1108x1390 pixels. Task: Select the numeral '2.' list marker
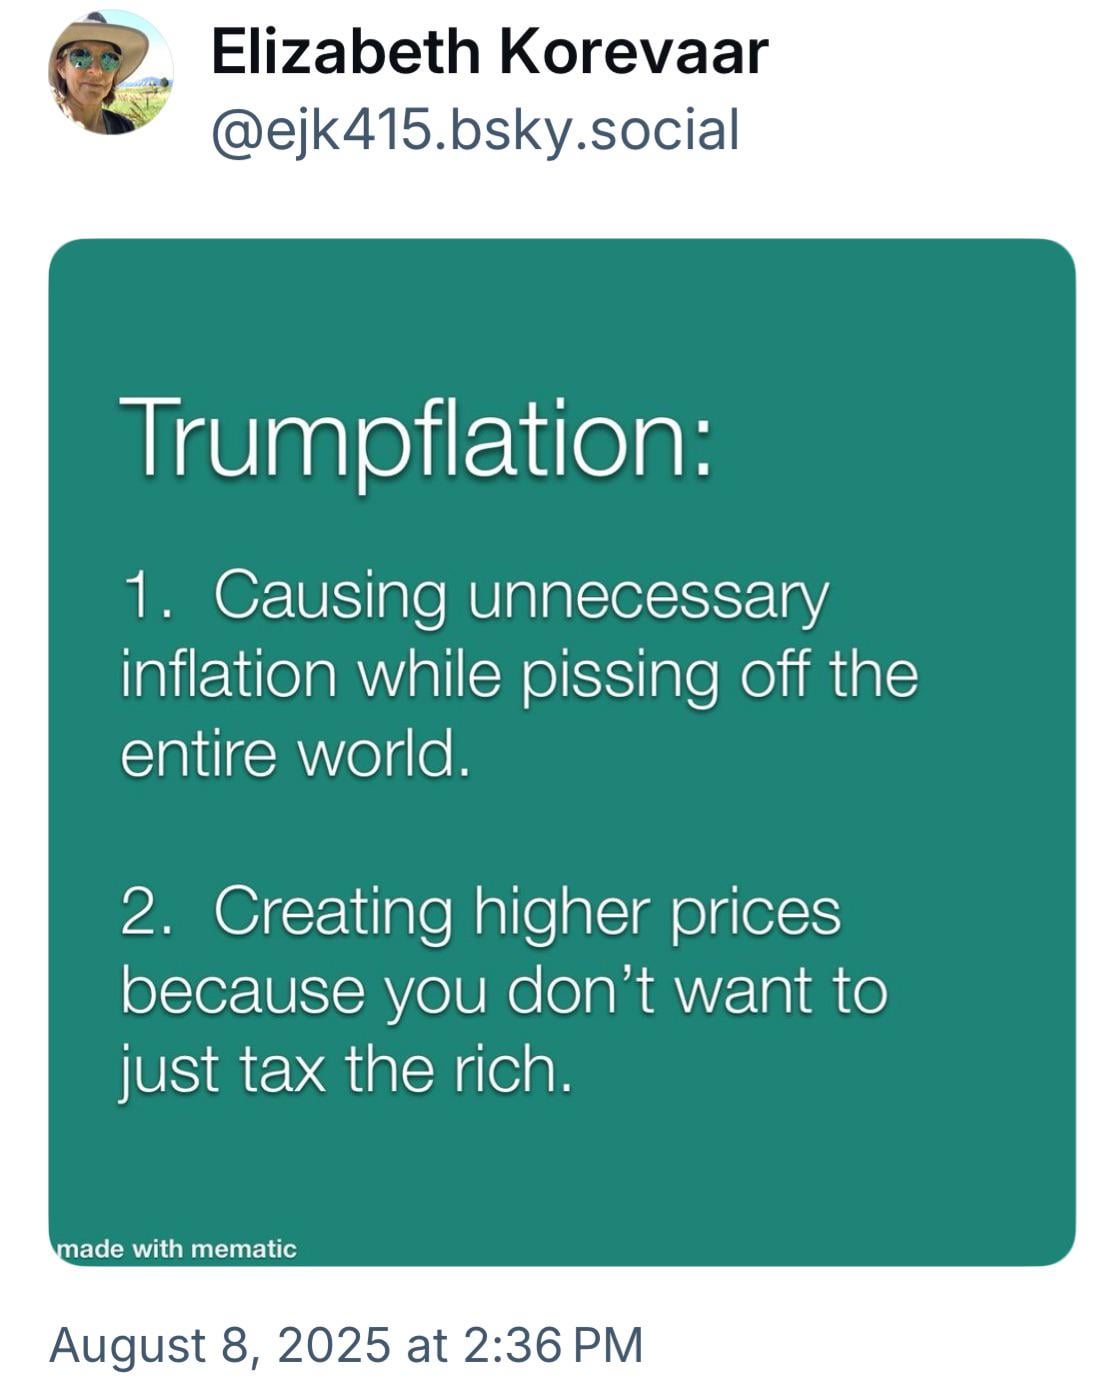pos(148,912)
